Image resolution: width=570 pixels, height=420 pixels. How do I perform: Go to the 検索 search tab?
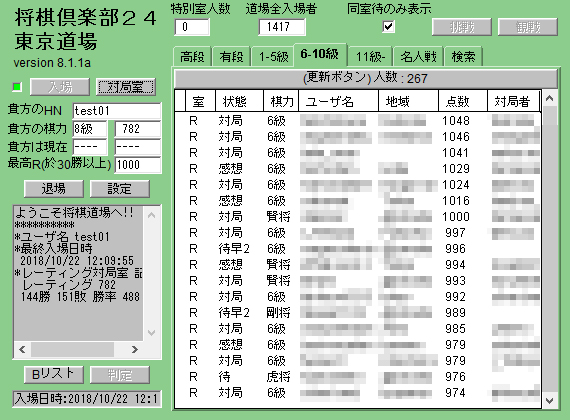[463, 57]
